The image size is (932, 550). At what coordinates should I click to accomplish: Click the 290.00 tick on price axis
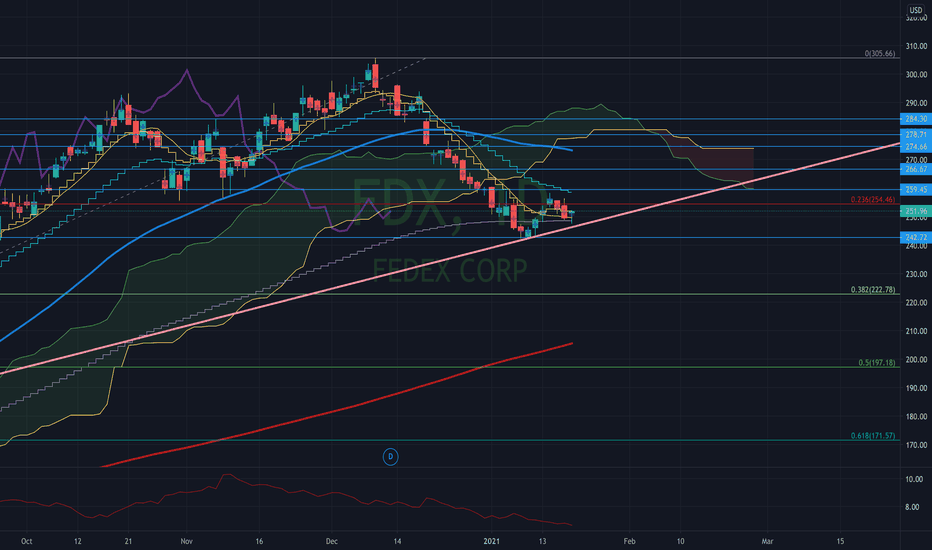916,103
